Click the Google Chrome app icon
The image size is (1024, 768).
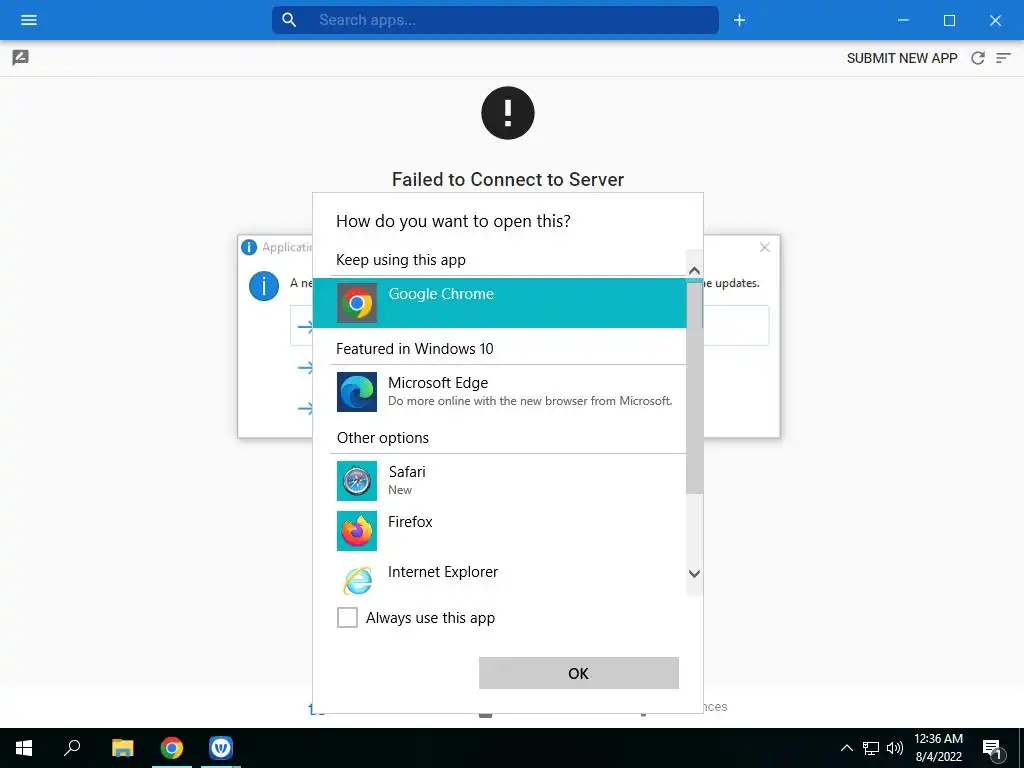357,303
